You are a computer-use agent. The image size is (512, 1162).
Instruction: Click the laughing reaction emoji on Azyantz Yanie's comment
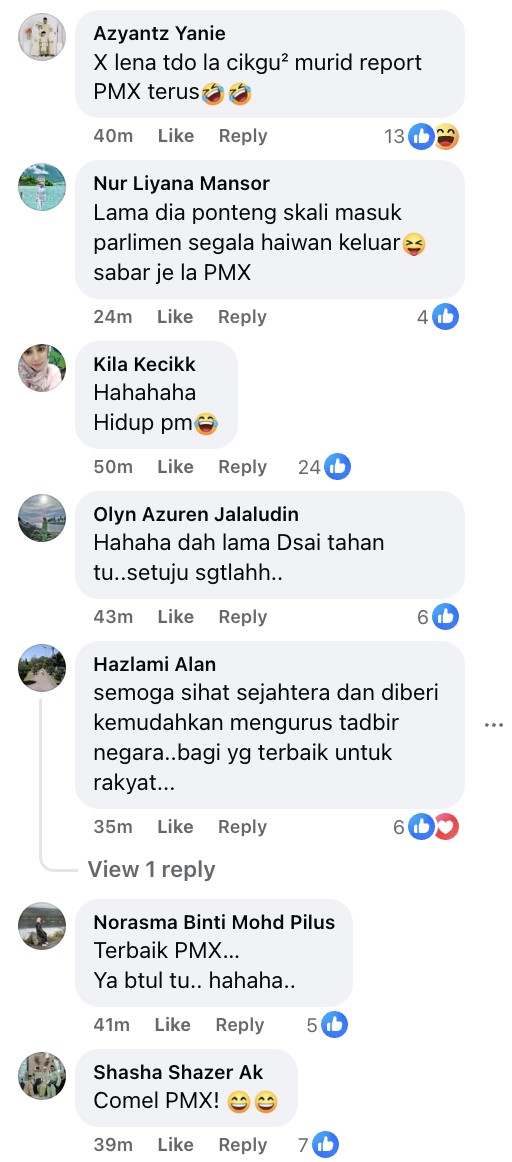(446, 136)
